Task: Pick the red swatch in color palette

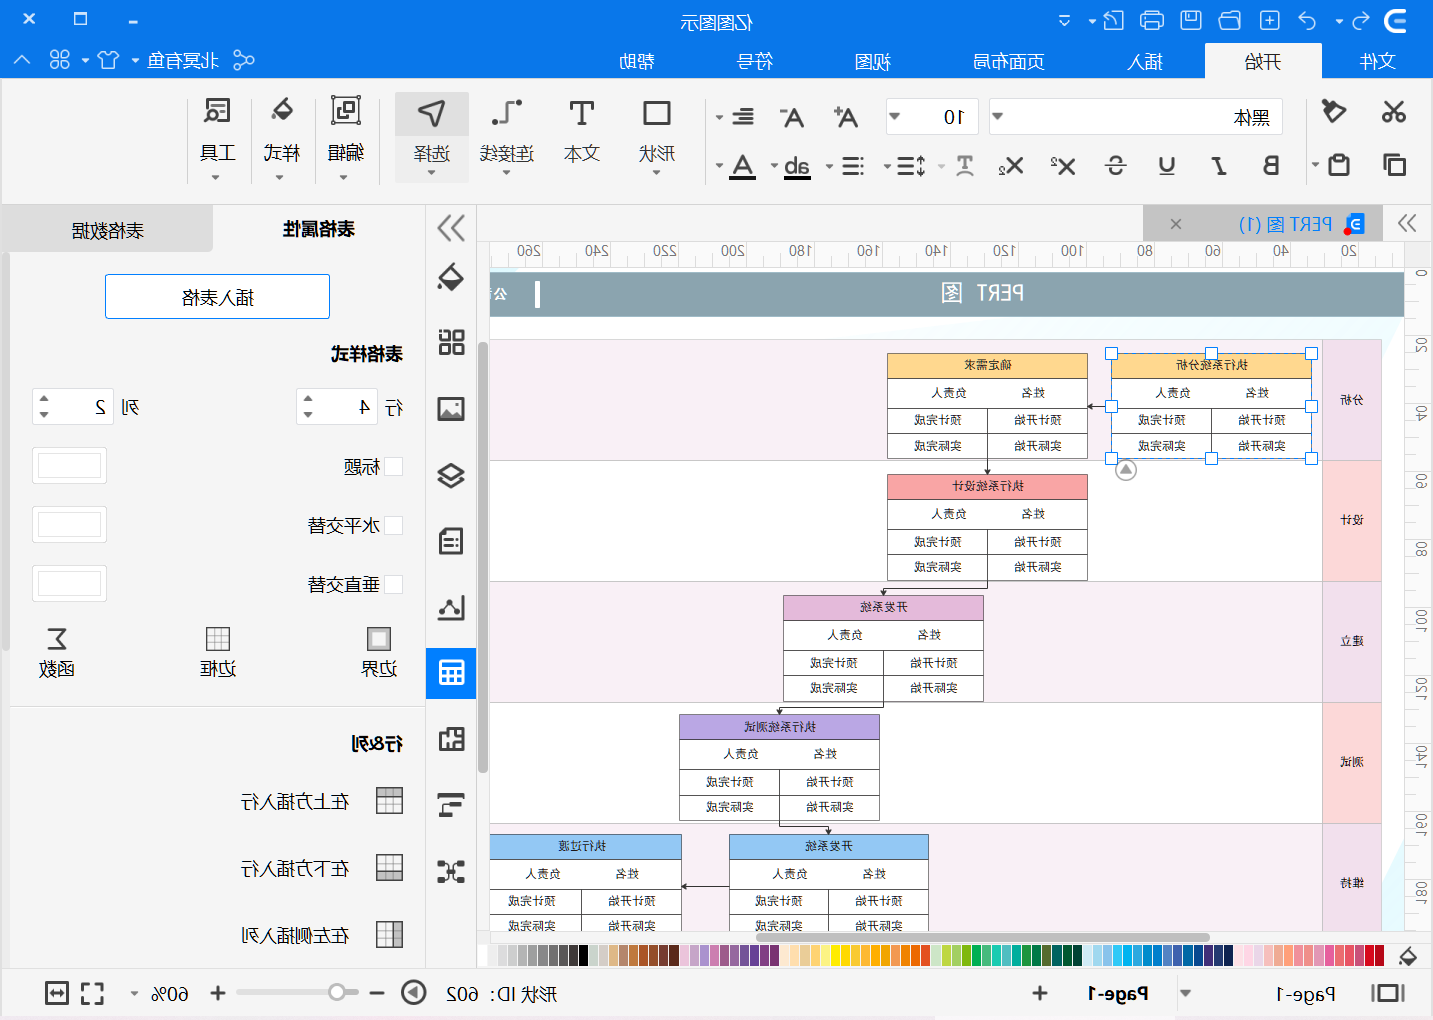Action: point(1378,955)
